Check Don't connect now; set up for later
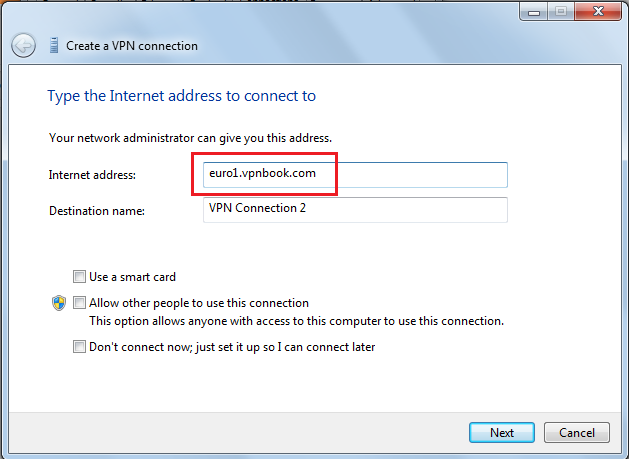The width and height of the screenshot is (629, 459). click(79, 346)
